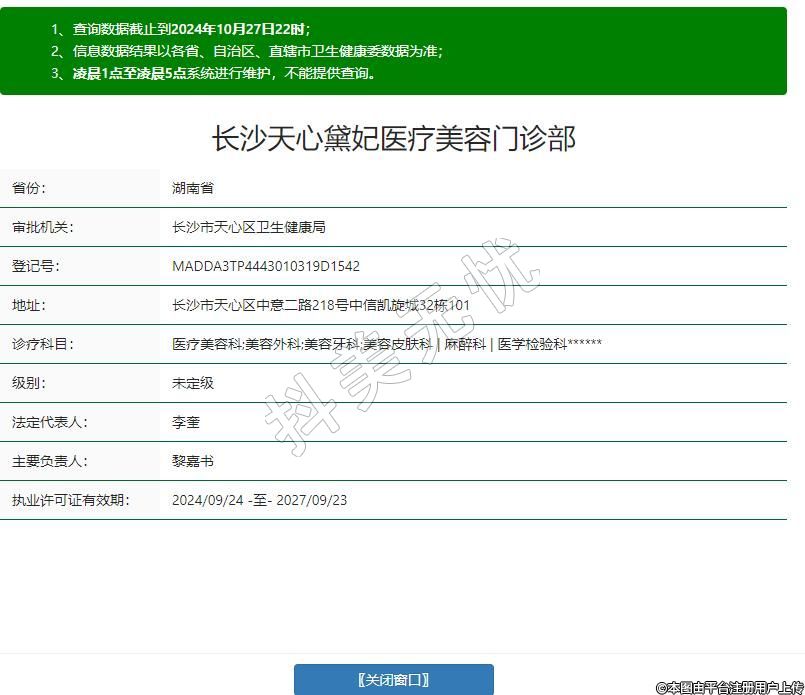Select the 诊疗科目 row label

pos(43,344)
